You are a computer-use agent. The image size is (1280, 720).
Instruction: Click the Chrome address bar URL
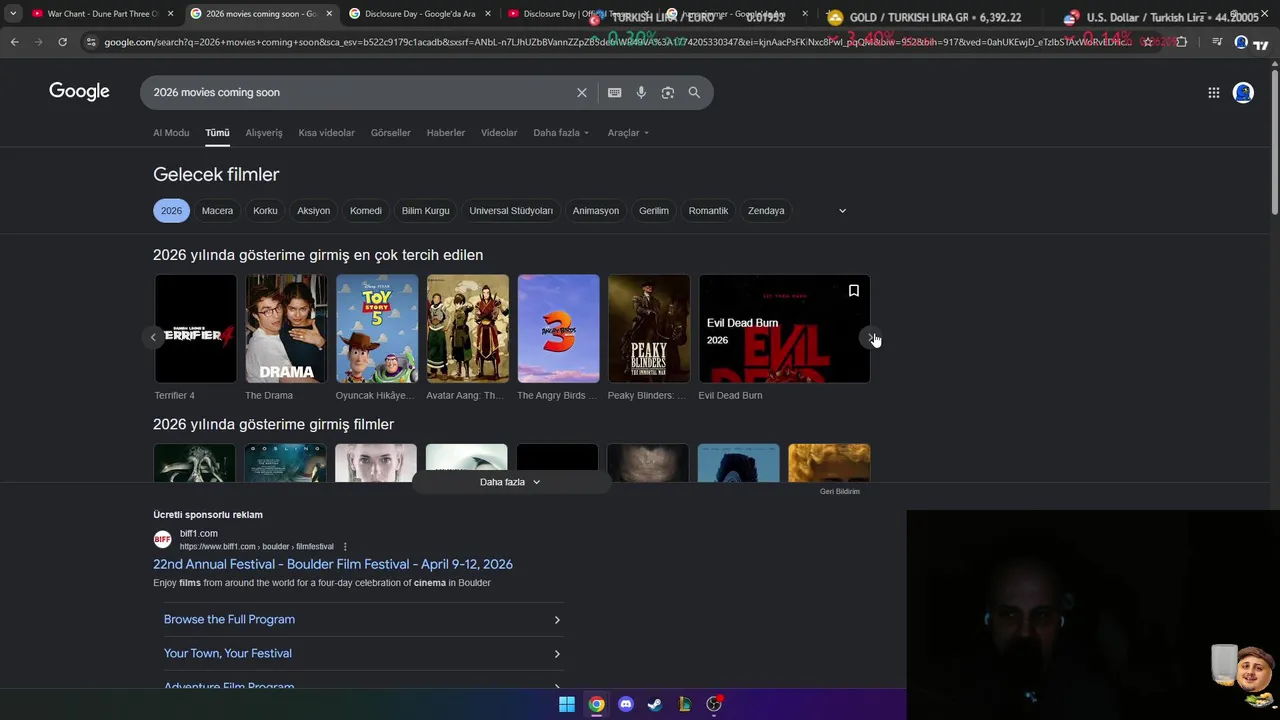tap(615, 42)
